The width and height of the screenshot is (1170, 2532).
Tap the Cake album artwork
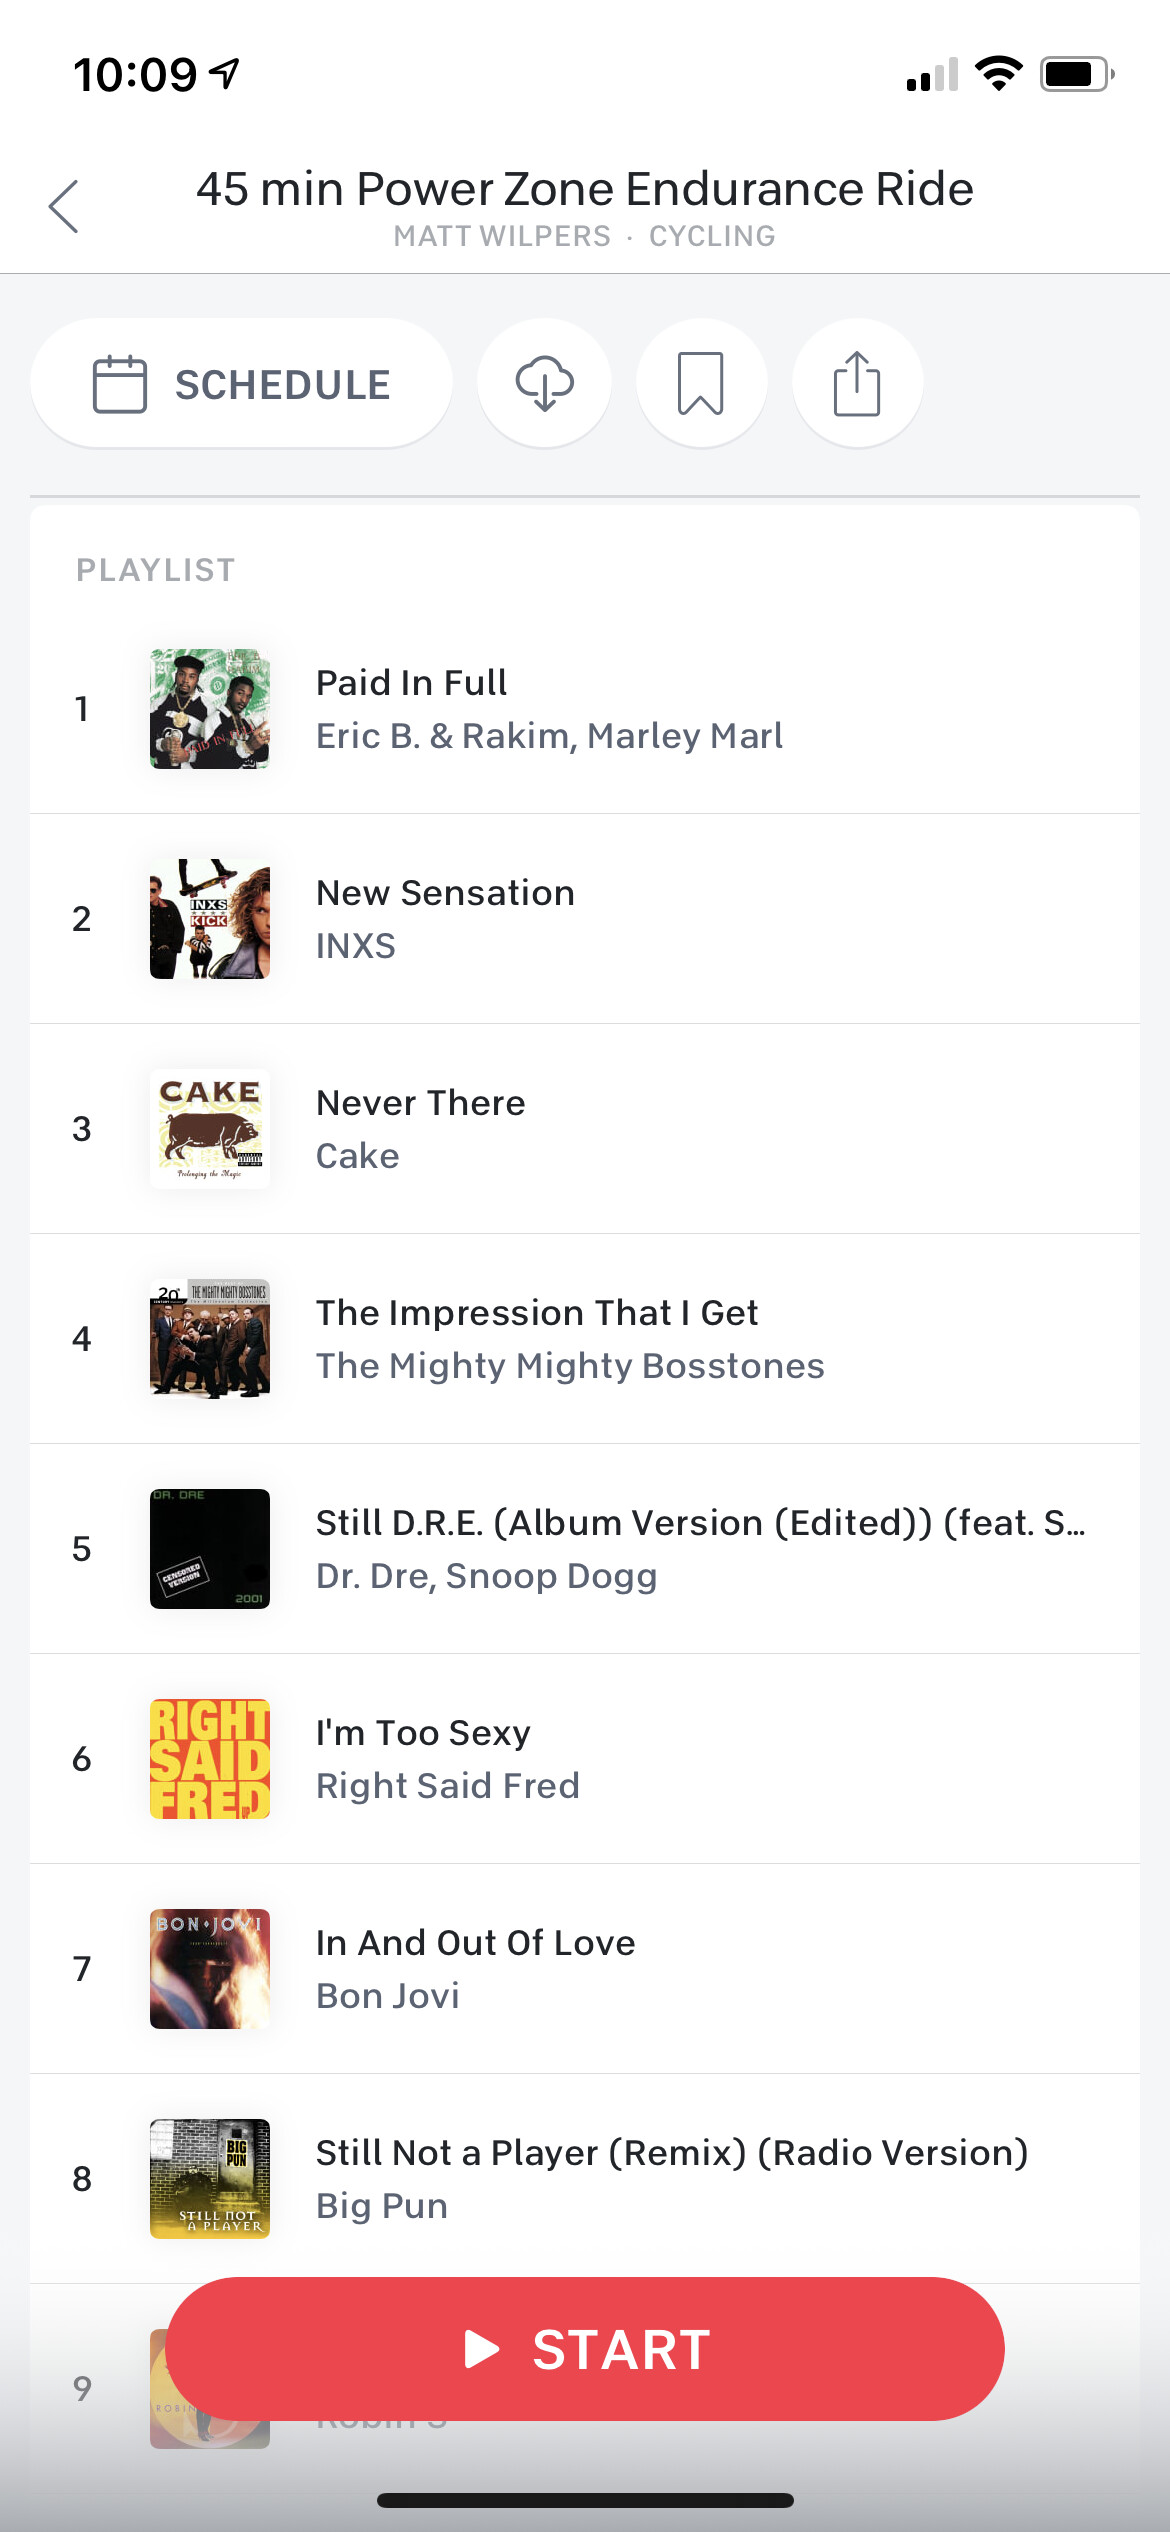210,1129
